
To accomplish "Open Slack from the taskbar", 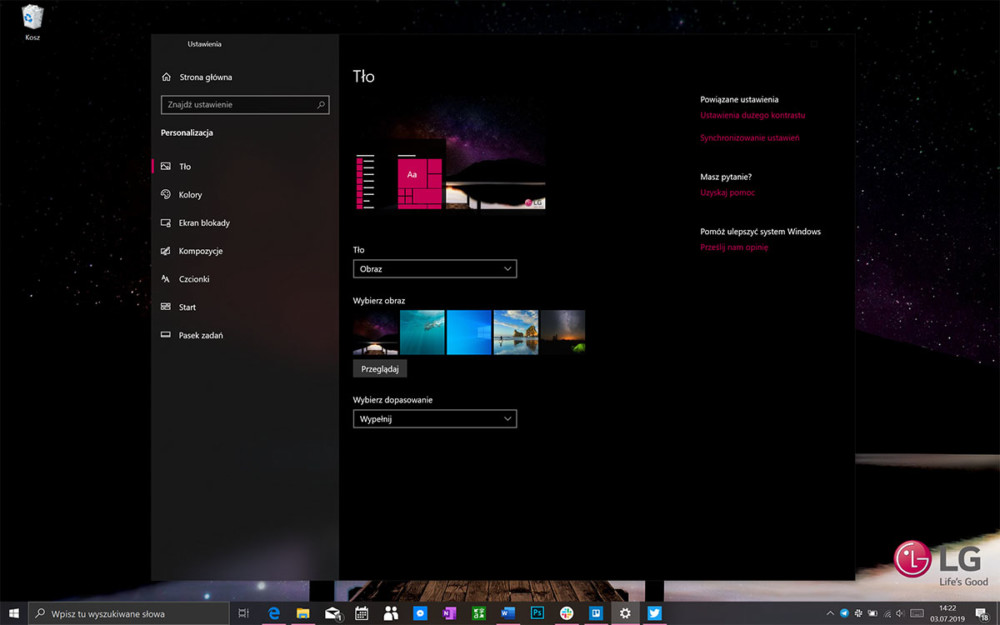I will 567,613.
